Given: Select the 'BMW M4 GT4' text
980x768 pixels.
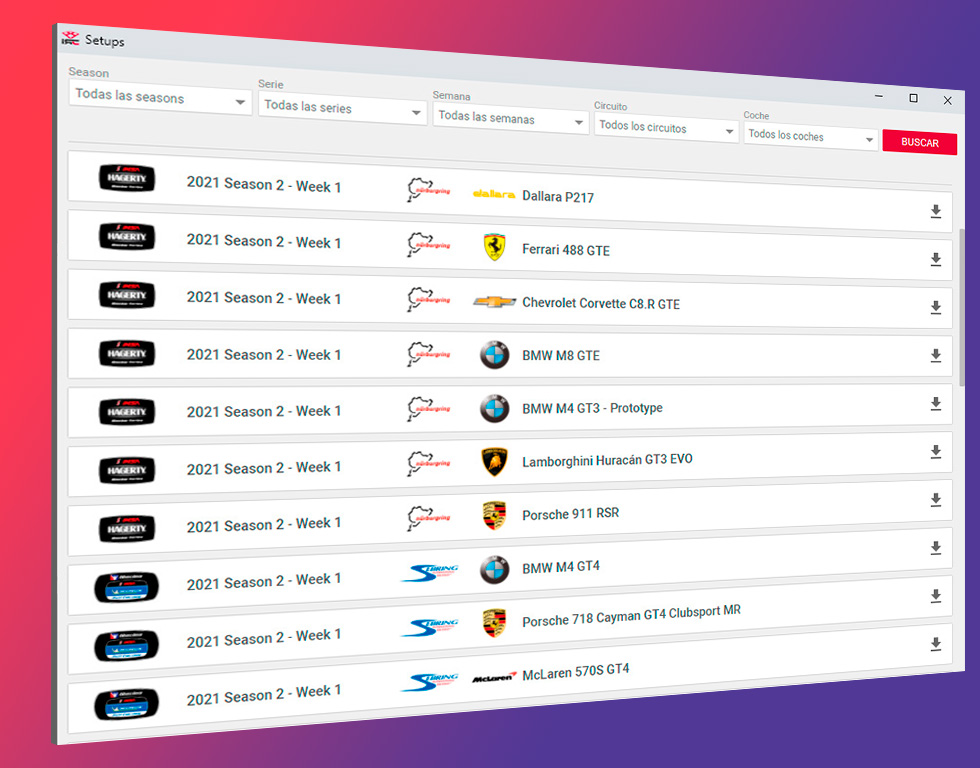Looking at the screenshot, I should pos(561,567).
